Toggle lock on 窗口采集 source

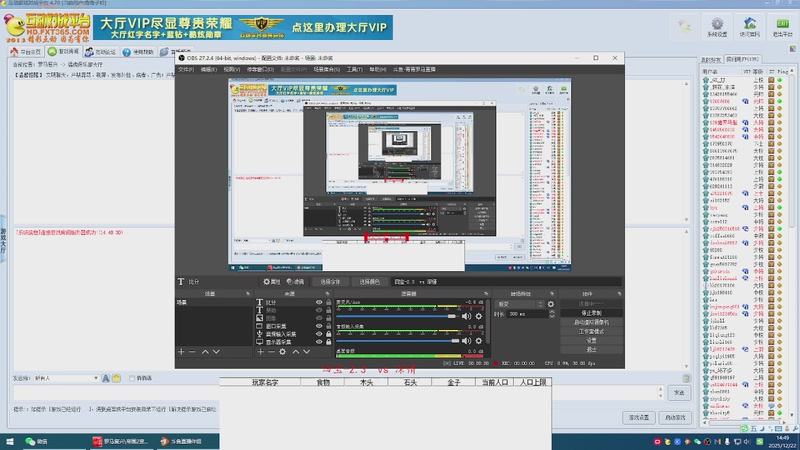click(329, 326)
